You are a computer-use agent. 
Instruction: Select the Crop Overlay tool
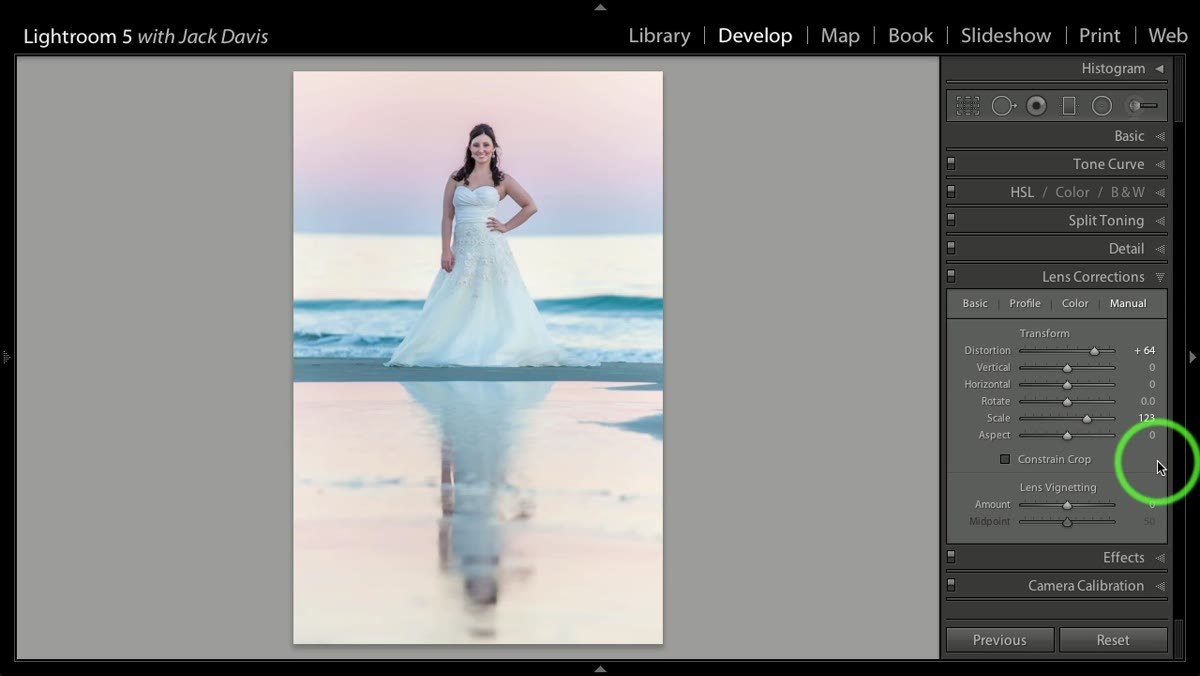[967, 105]
